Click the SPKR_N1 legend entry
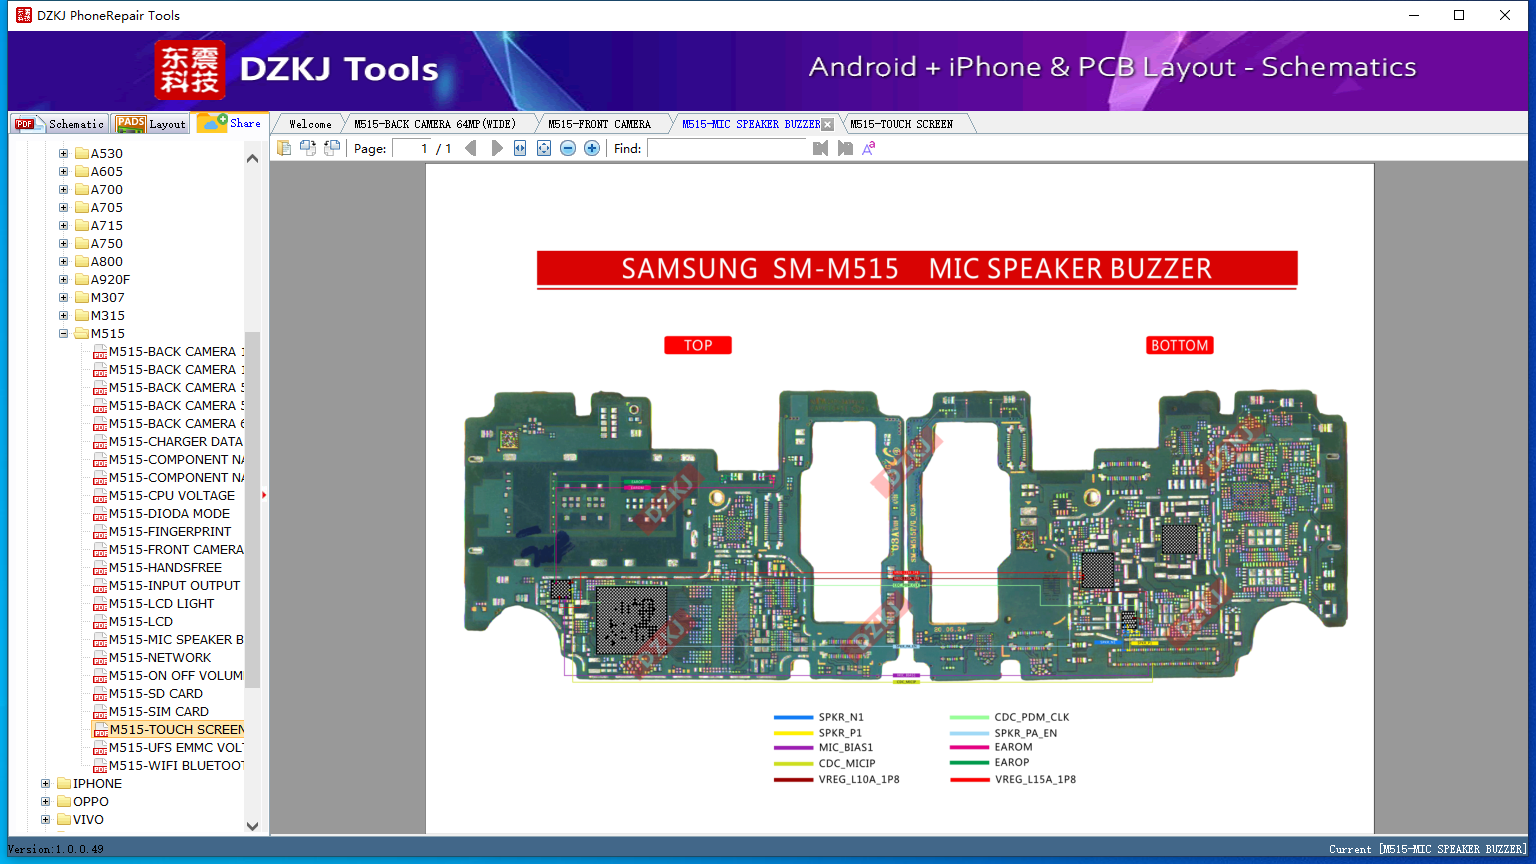Viewport: 1536px width, 864px height. 819,717
